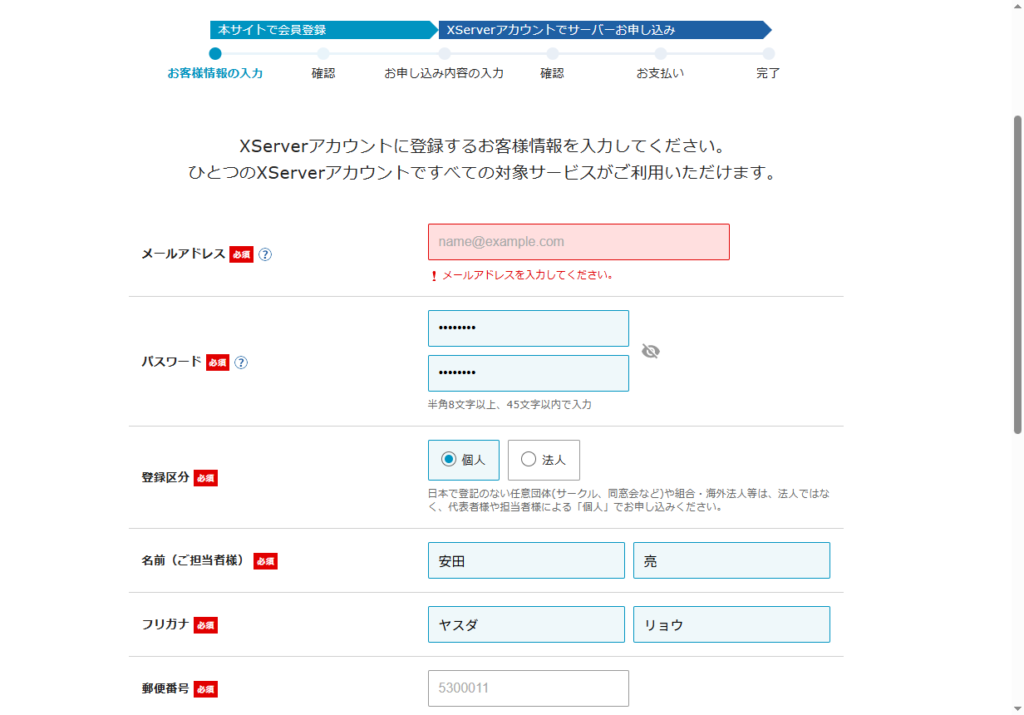
Task: Click the vertical page scrollbar thumb
Action: (x=1017, y=274)
